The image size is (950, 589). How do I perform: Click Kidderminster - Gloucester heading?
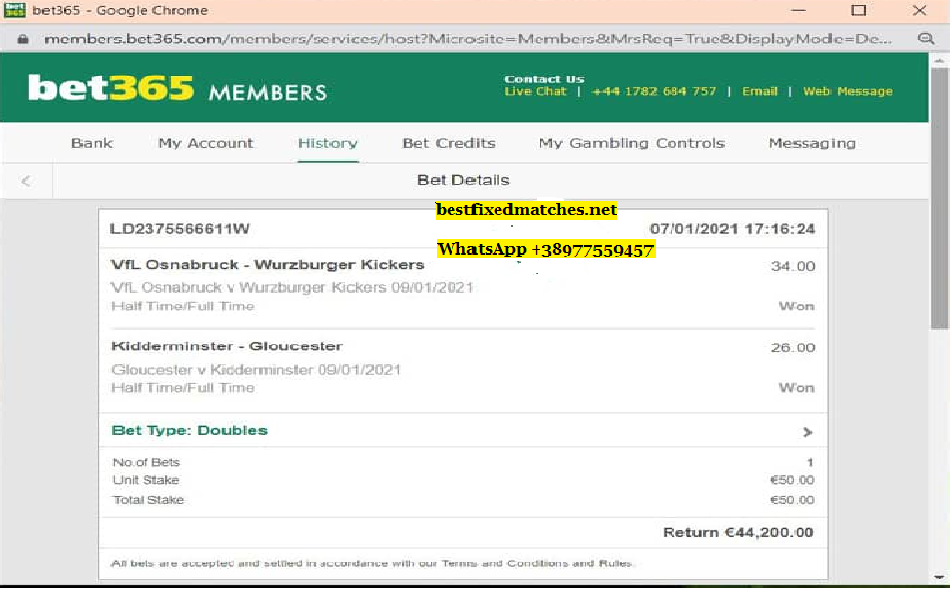click(227, 347)
